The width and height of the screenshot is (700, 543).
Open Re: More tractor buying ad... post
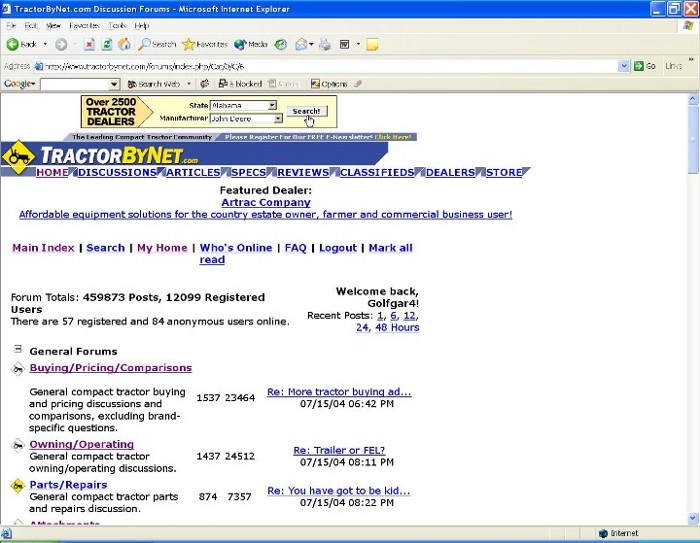pyautogui.click(x=339, y=392)
